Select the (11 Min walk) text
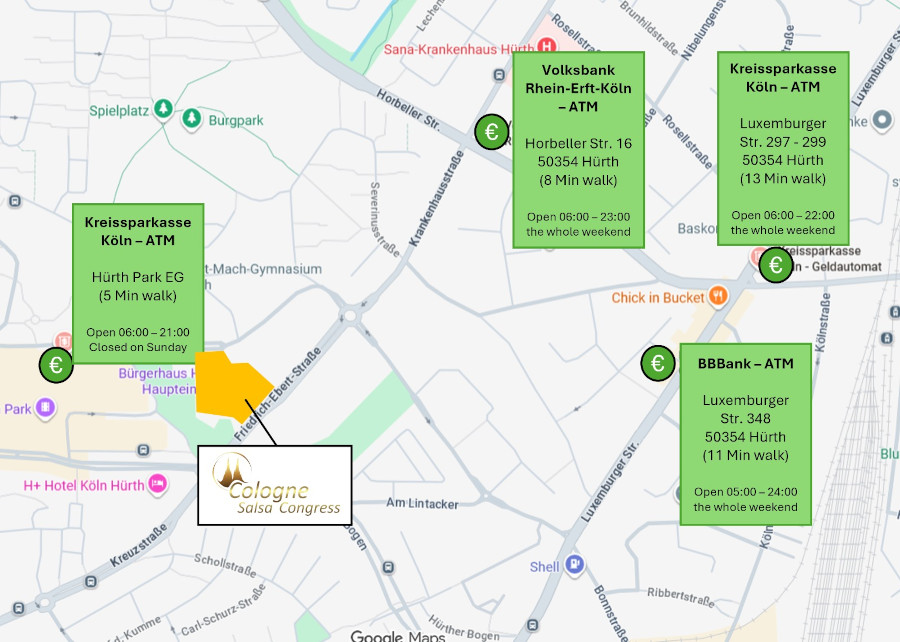The image size is (900, 642). tap(746, 455)
